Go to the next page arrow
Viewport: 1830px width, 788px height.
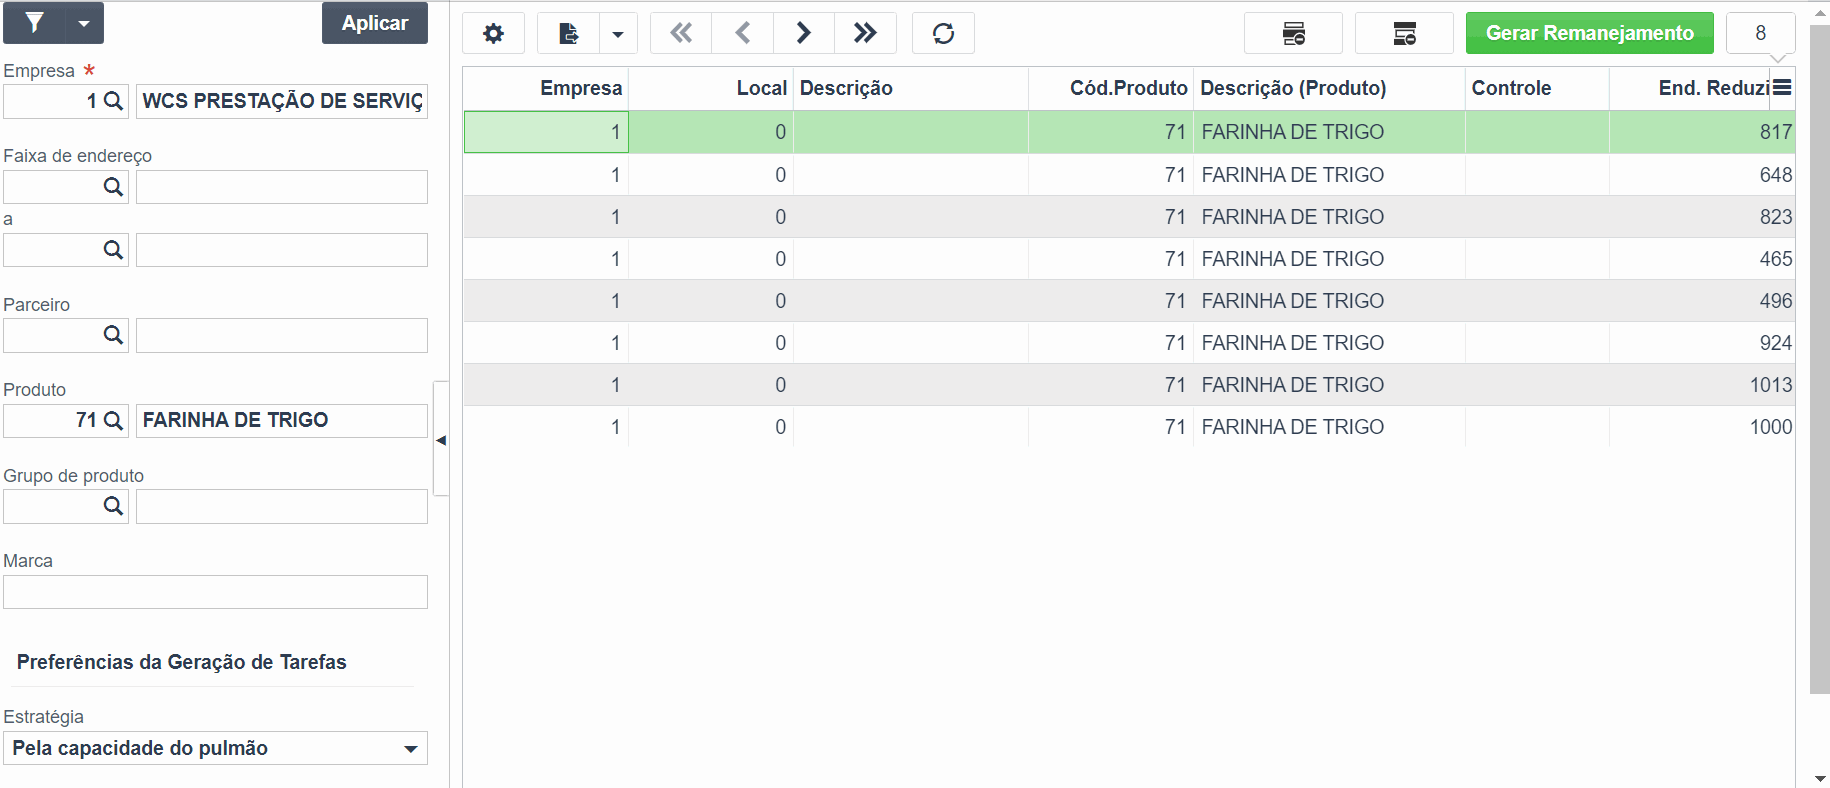(804, 33)
